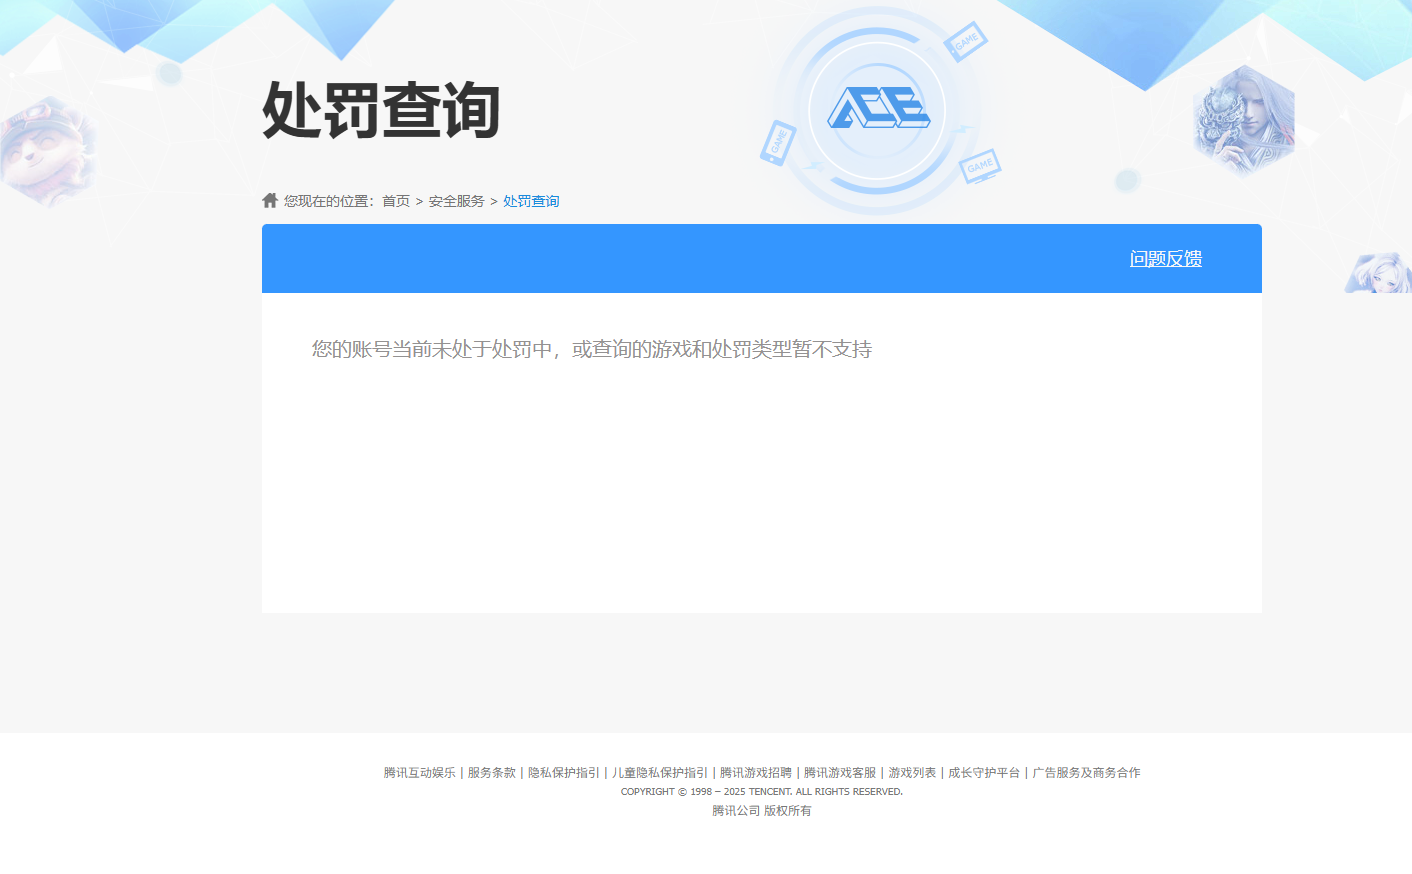Contact 腾讯游戏客服 customer service
Screen dimensions: 1412x874
click(x=841, y=772)
